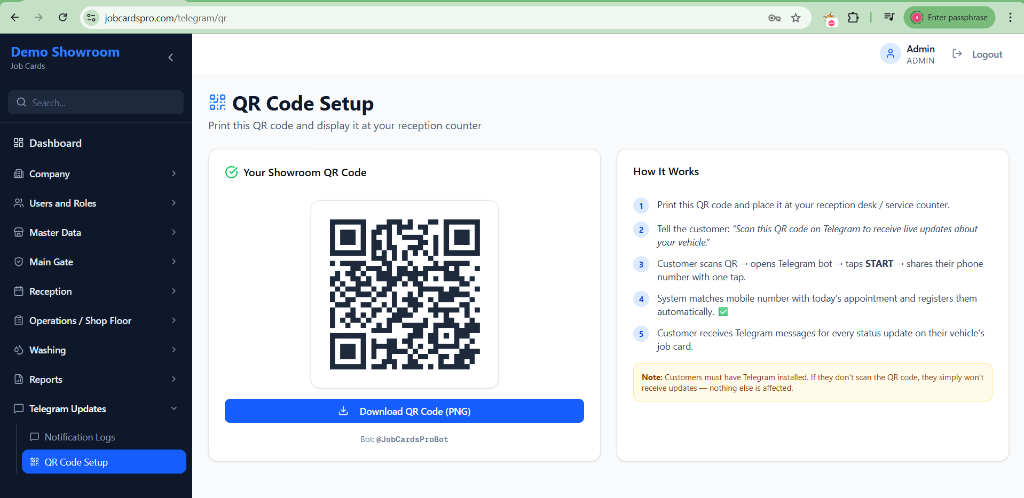Click the sidebar Search field
The width and height of the screenshot is (1024, 498).
pyautogui.click(x=96, y=102)
